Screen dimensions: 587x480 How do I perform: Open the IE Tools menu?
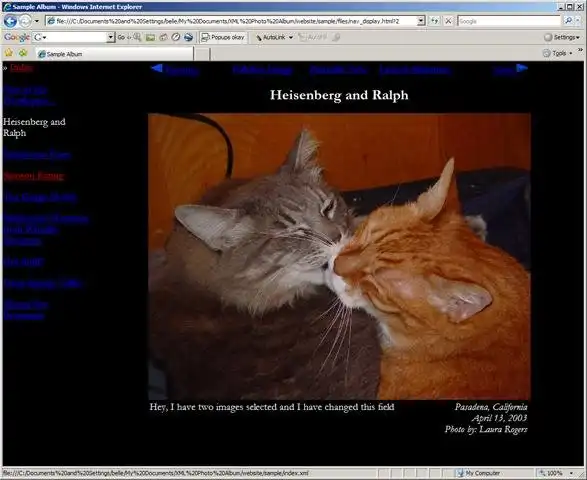click(x=558, y=54)
